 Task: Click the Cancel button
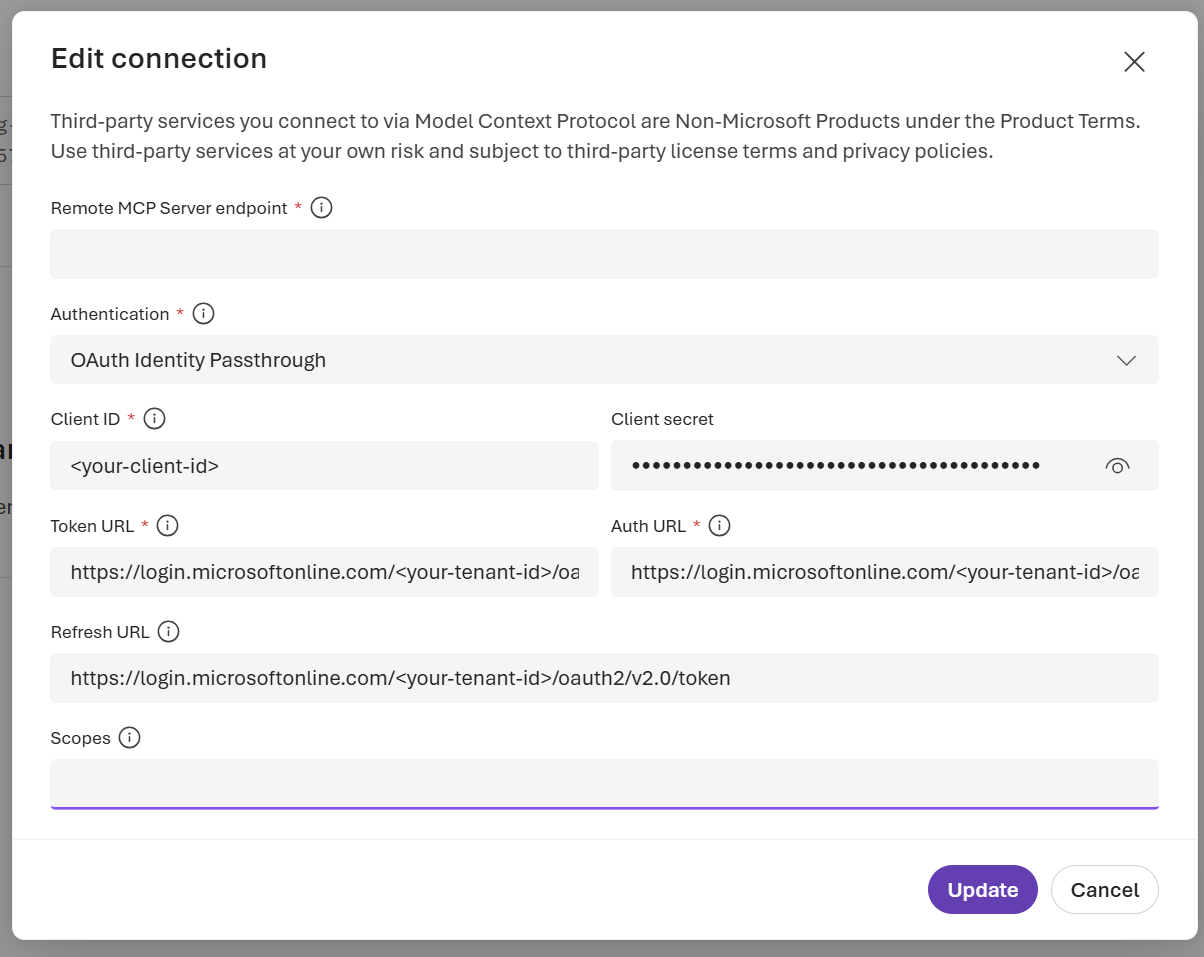(x=1105, y=890)
